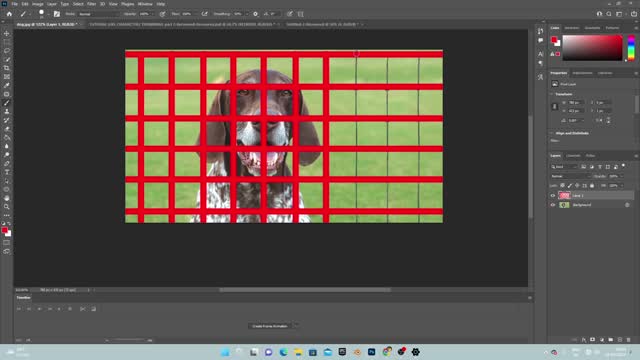Select the Crop tool
The image size is (640, 360).
[7, 68]
